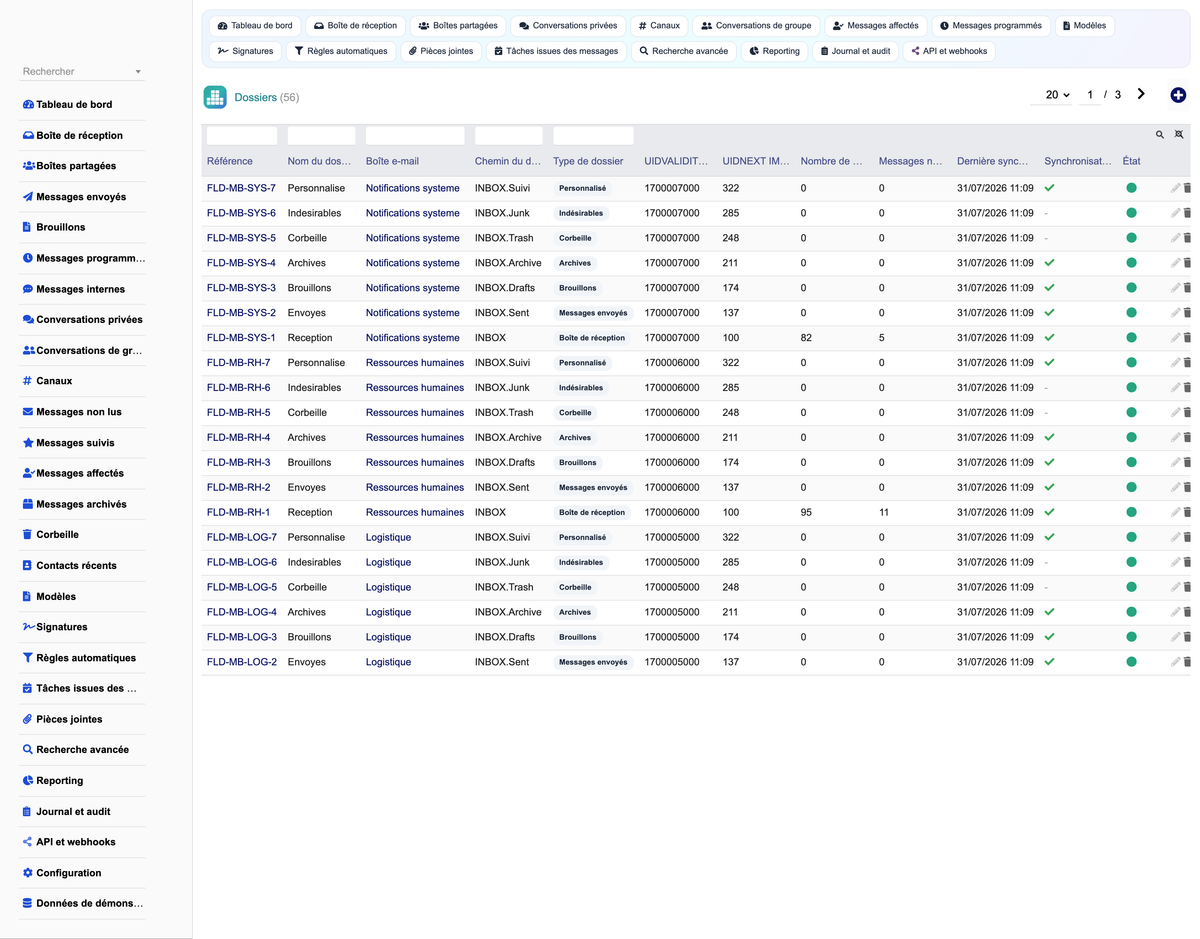Screen dimensions: 1200x939
Task: Click the Boîte e-mail filter input field
Action: point(415,135)
